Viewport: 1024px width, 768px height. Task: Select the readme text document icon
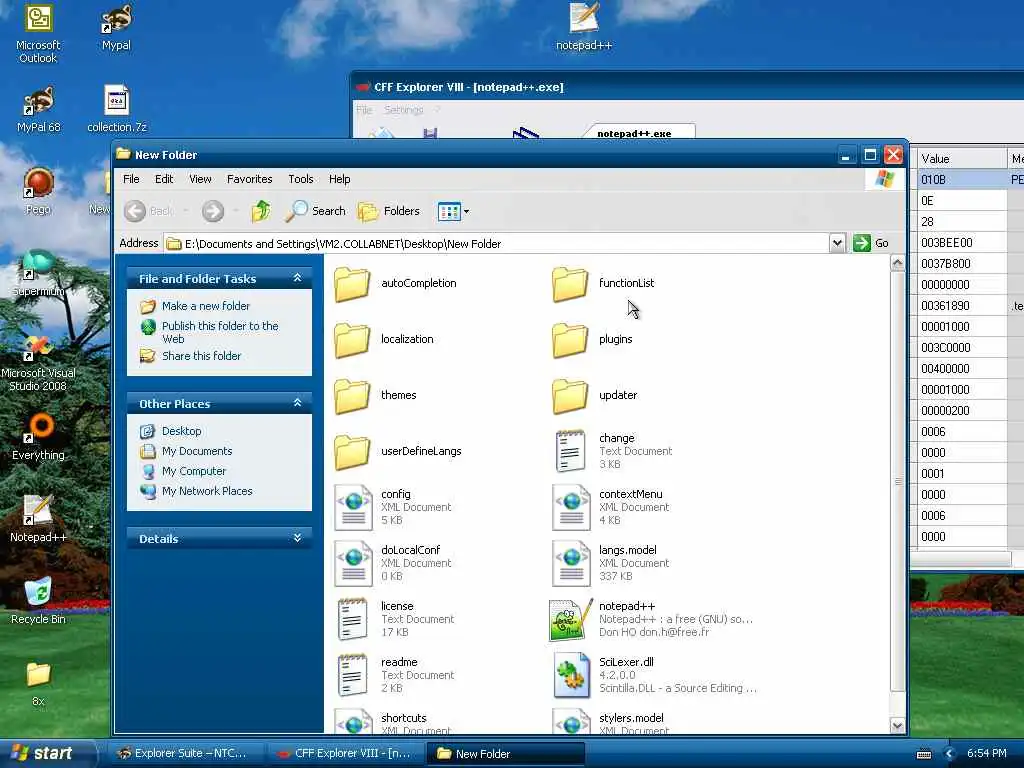pos(352,675)
